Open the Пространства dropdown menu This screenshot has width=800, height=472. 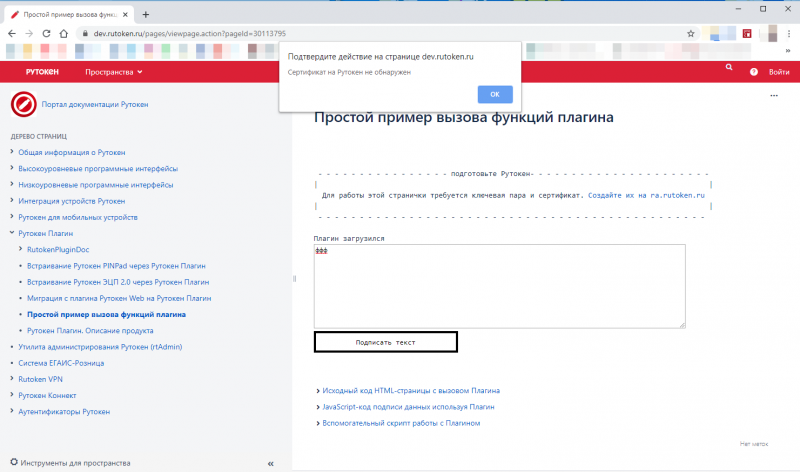(x=114, y=72)
